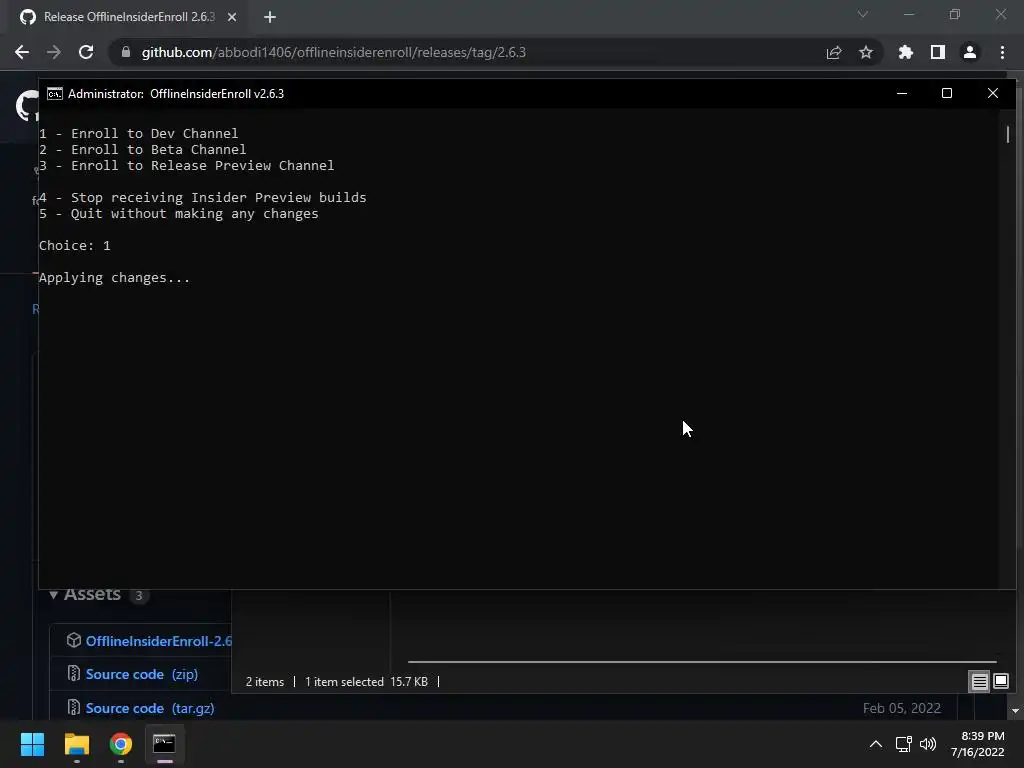This screenshot has width=1024, height=768.
Task: Open Command Prompt from taskbar
Action: coord(164,744)
